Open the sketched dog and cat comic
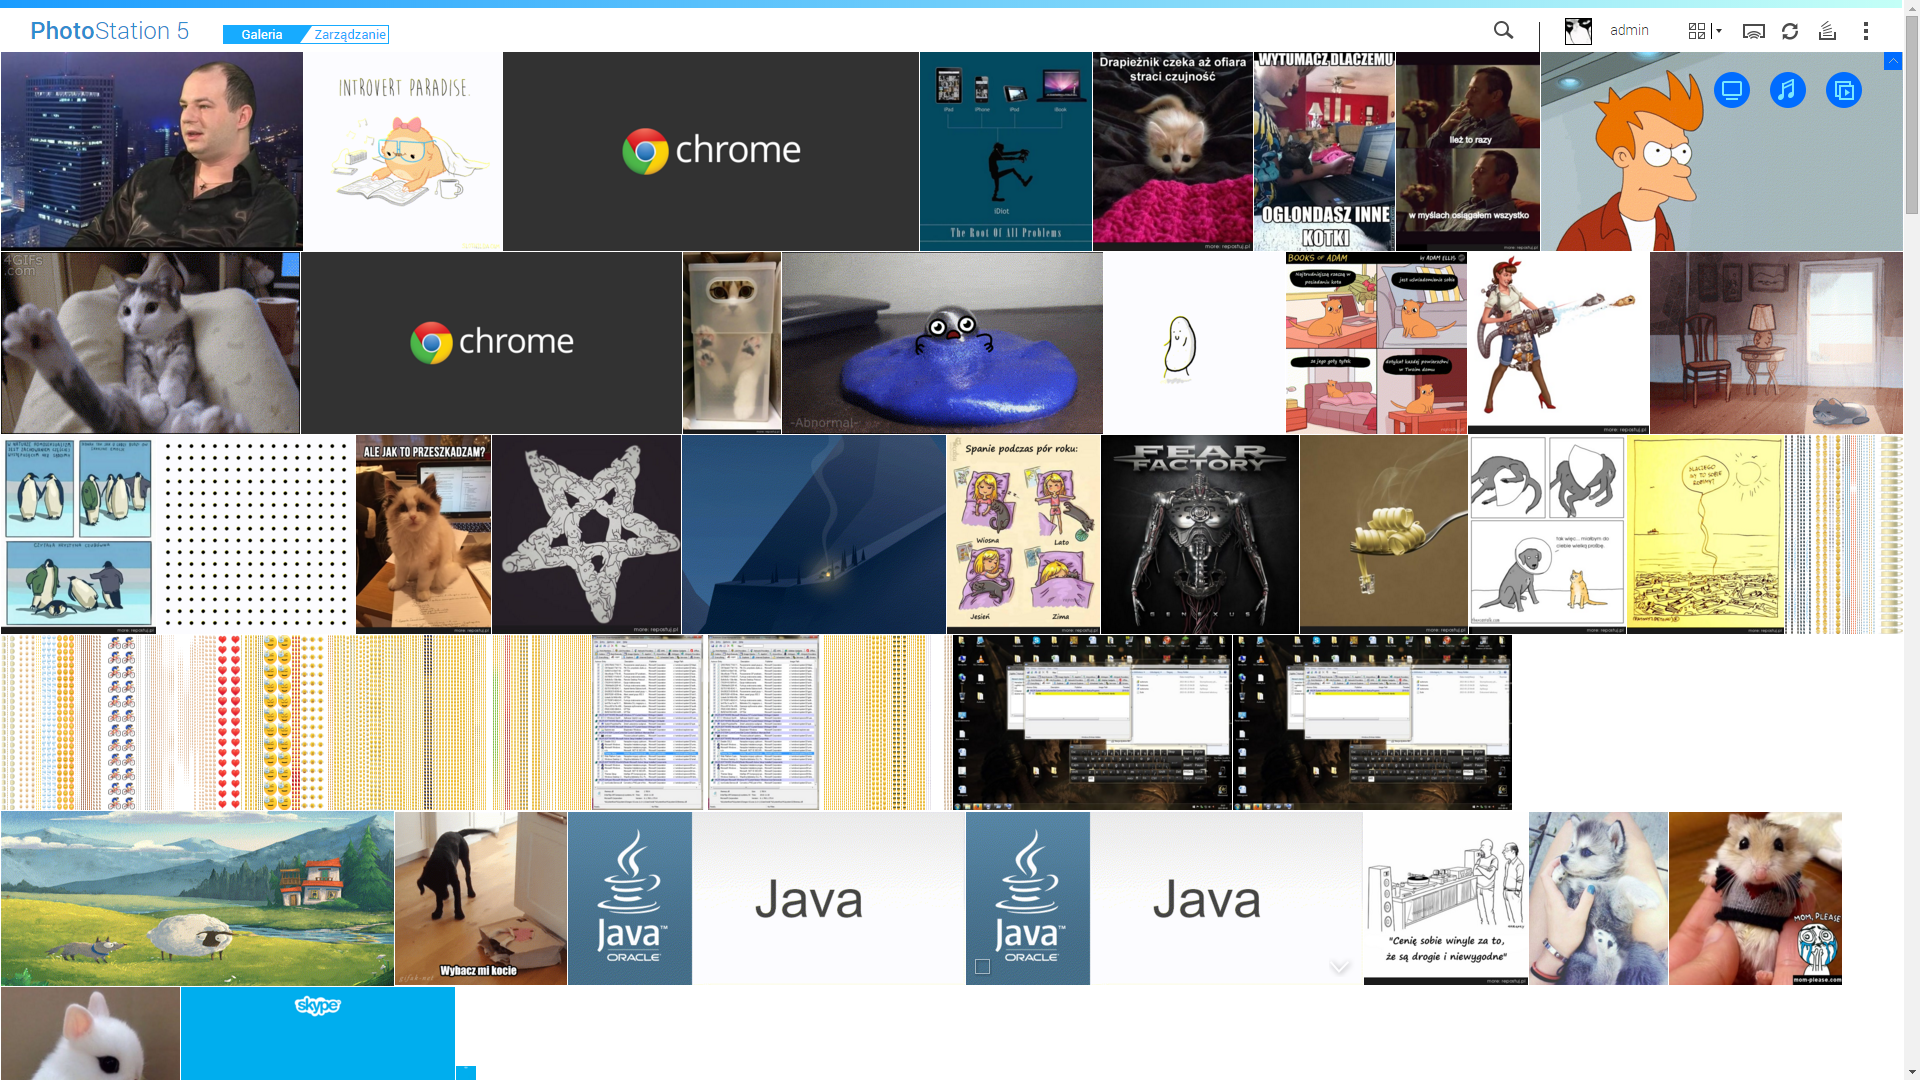Image resolution: width=1920 pixels, height=1080 pixels. tap(1547, 534)
